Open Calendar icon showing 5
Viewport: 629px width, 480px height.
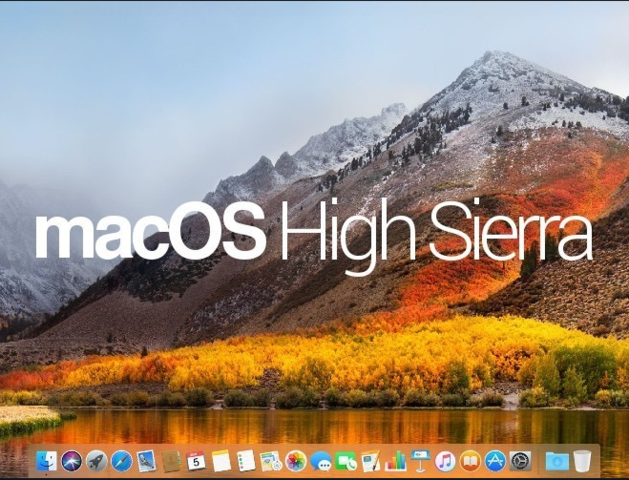pyautogui.click(x=196, y=461)
